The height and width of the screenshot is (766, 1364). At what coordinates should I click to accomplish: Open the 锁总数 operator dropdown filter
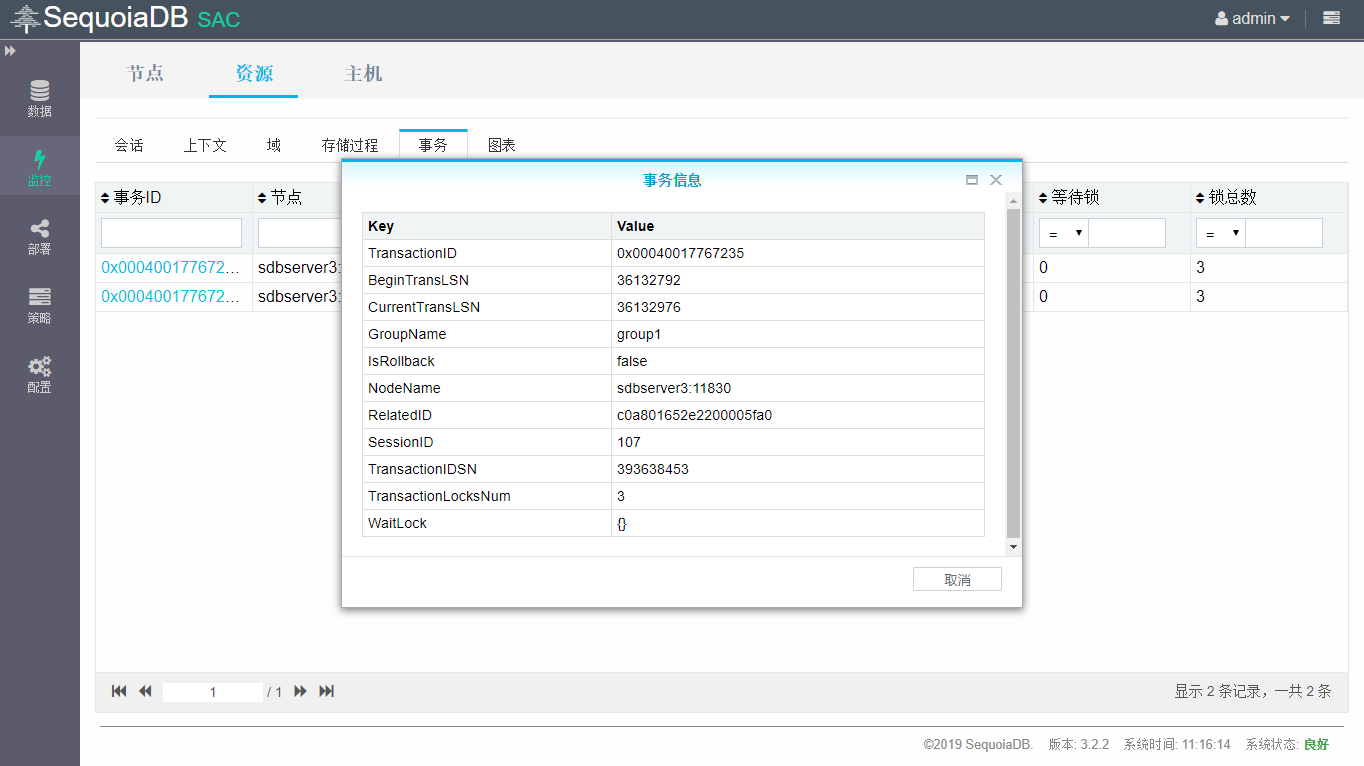[1220, 233]
